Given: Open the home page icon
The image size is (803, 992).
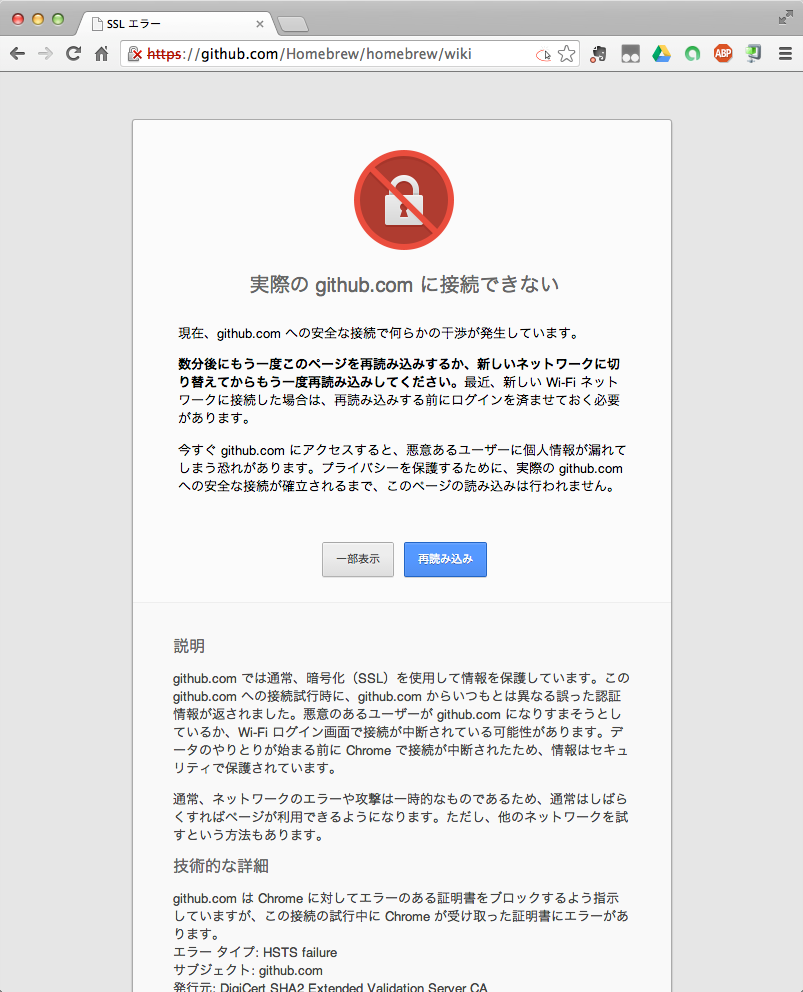Looking at the screenshot, I should pos(101,54).
